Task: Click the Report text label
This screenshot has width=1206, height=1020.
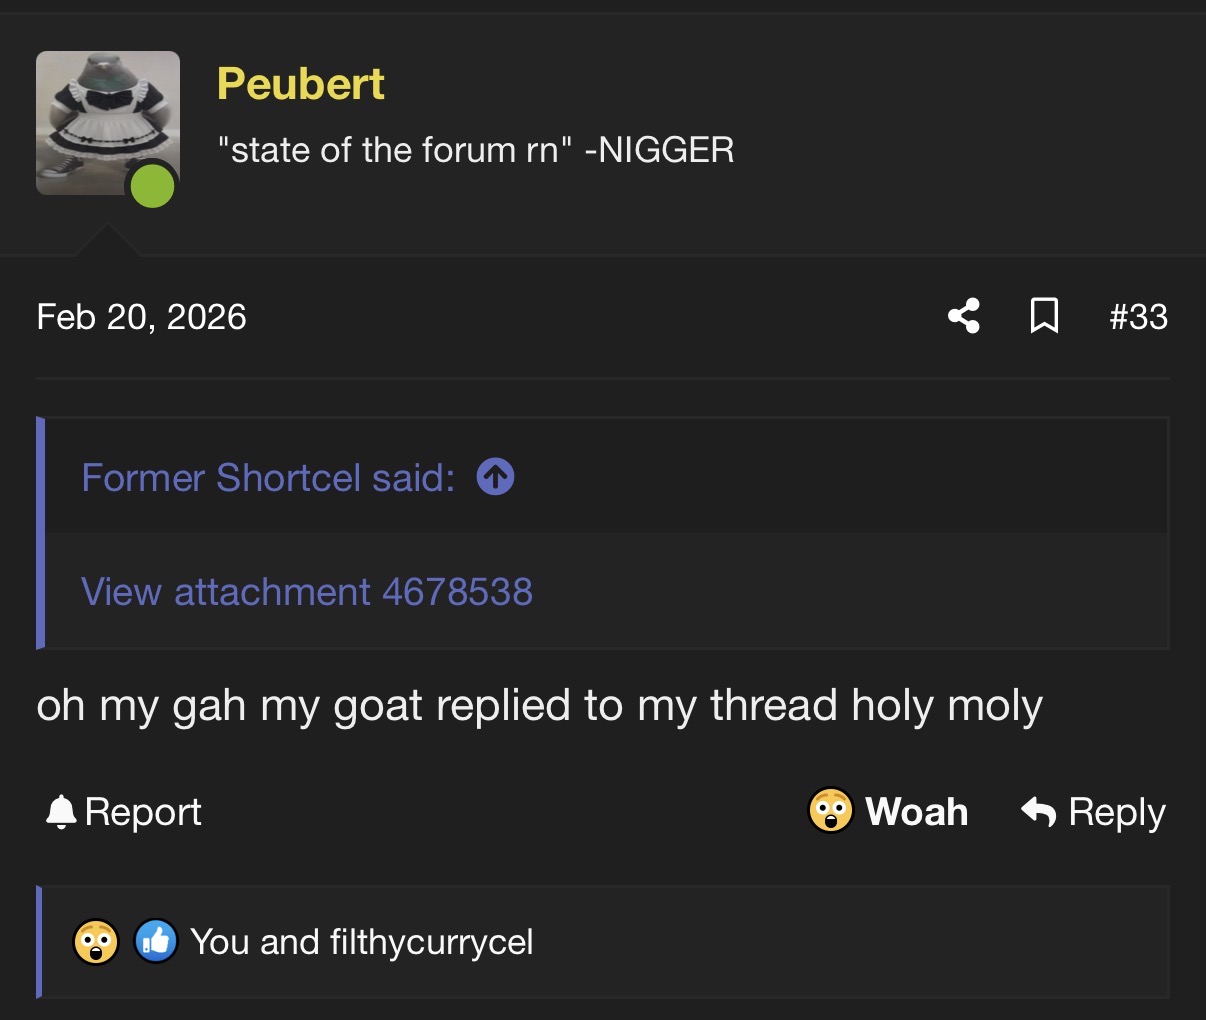Action: [x=143, y=812]
